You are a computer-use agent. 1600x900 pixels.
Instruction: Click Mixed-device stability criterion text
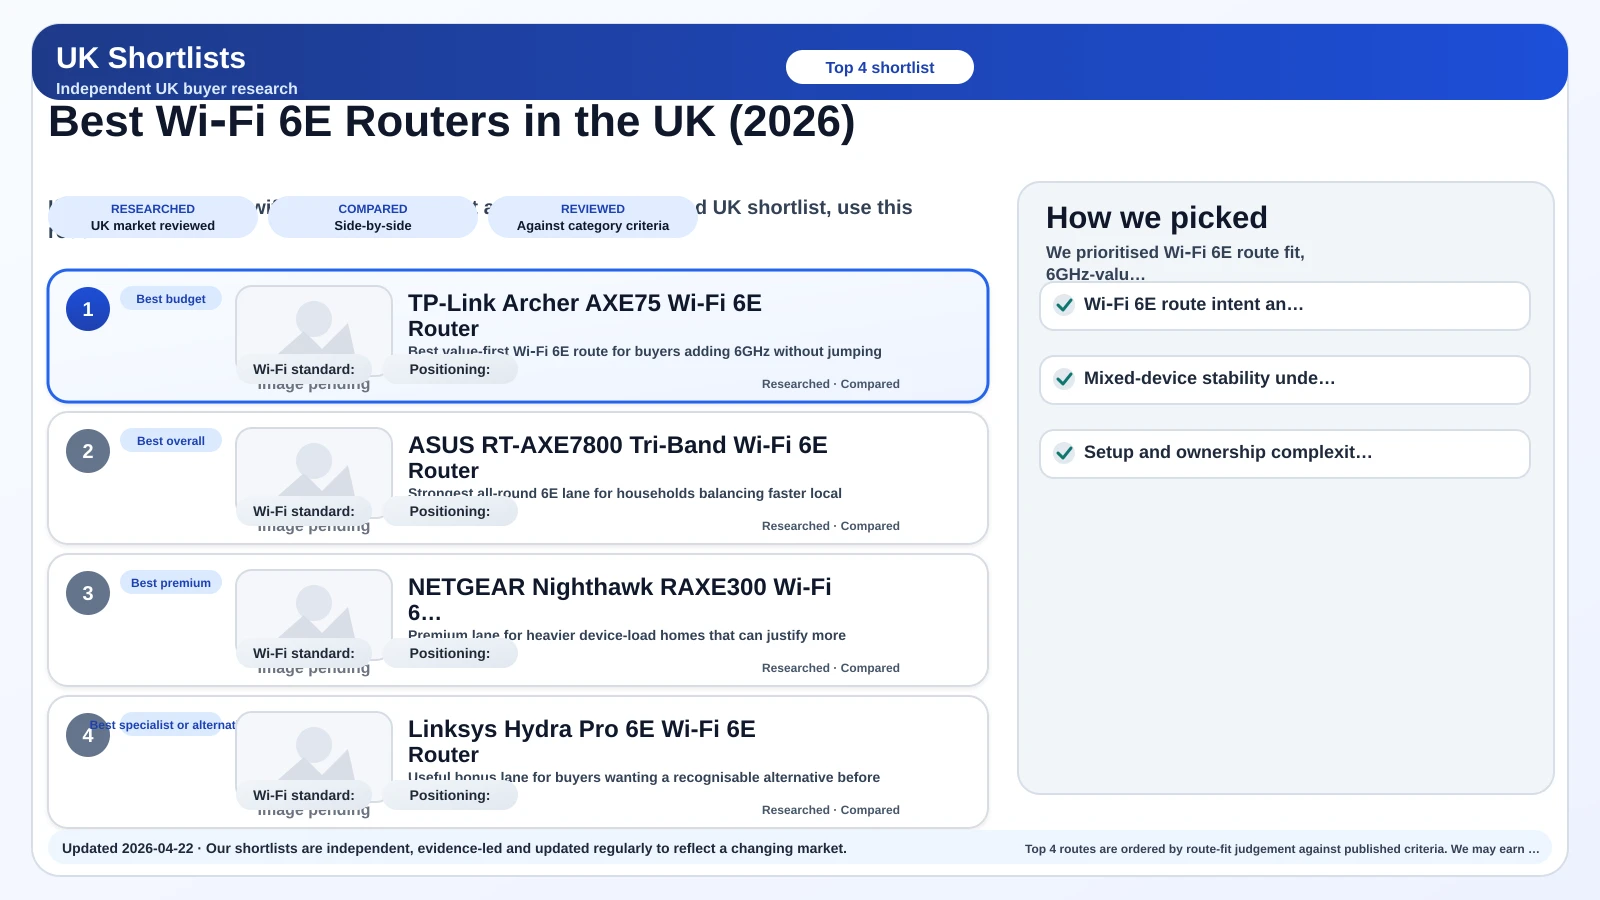(1210, 378)
